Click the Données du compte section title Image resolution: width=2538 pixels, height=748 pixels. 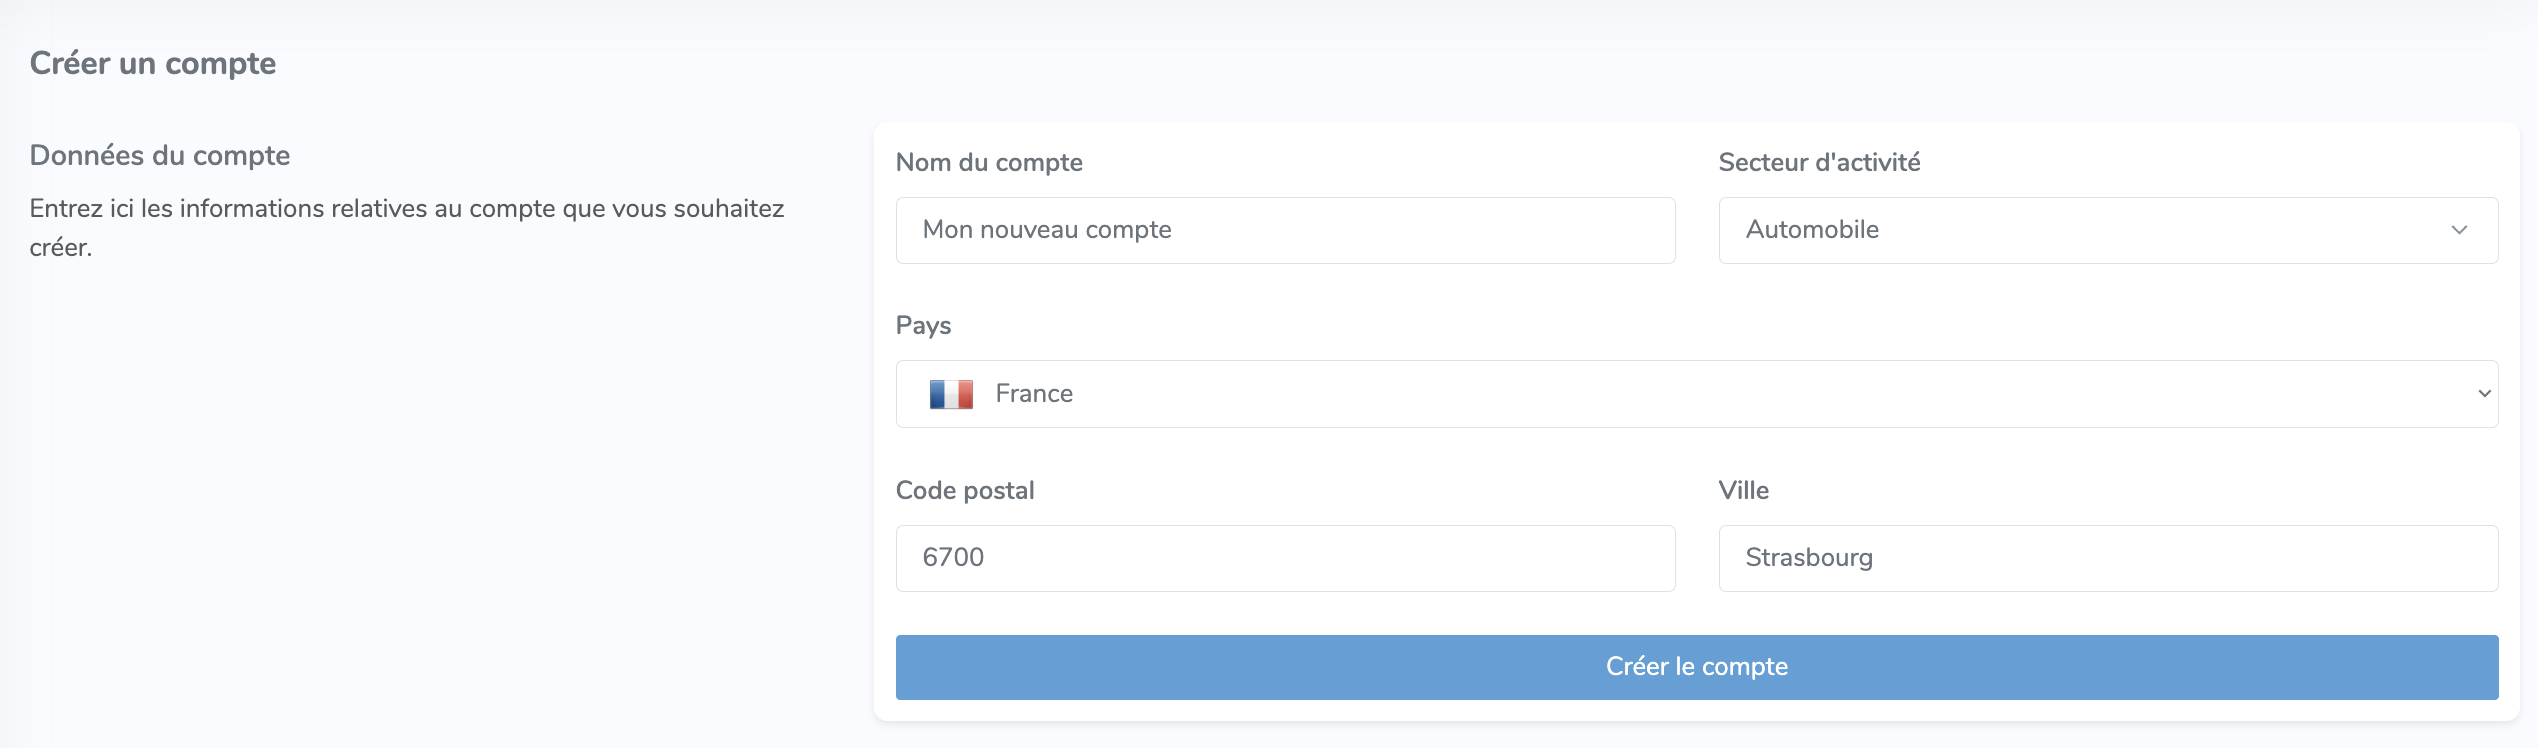tap(160, 155)
